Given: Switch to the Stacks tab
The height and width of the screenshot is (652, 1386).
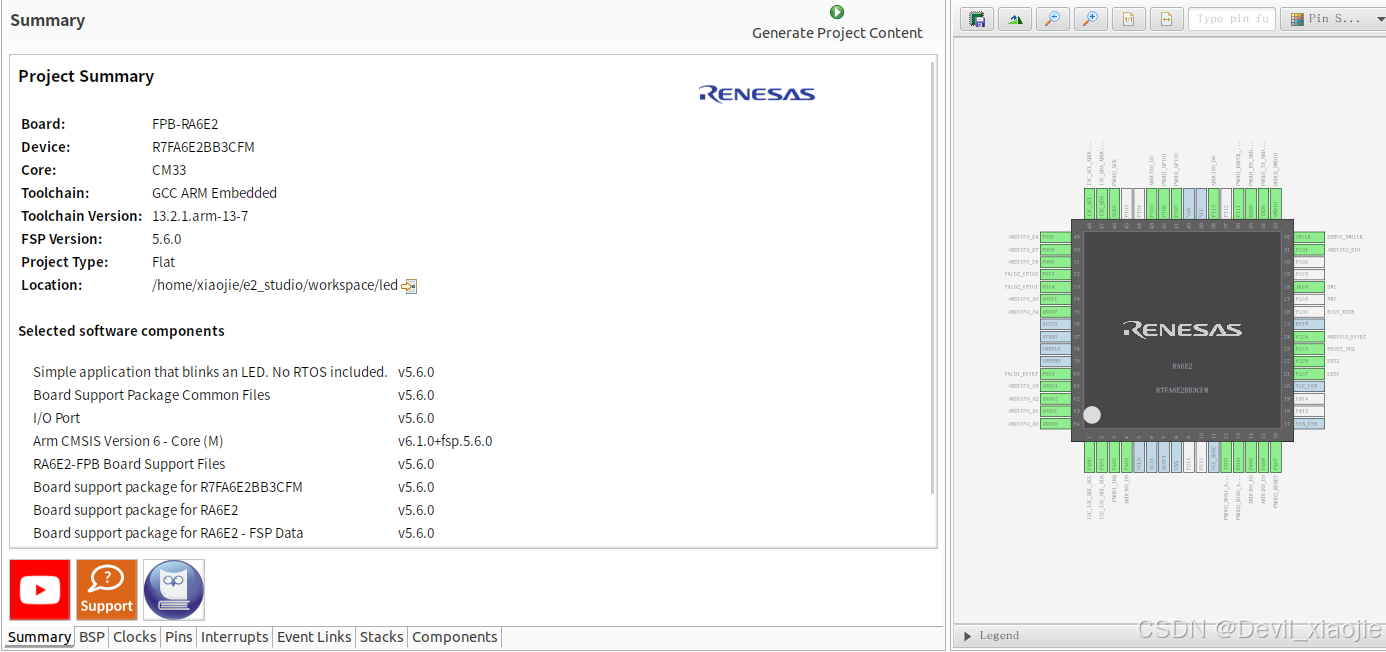Looking at the screenshot, I should (x=382, y=637).
